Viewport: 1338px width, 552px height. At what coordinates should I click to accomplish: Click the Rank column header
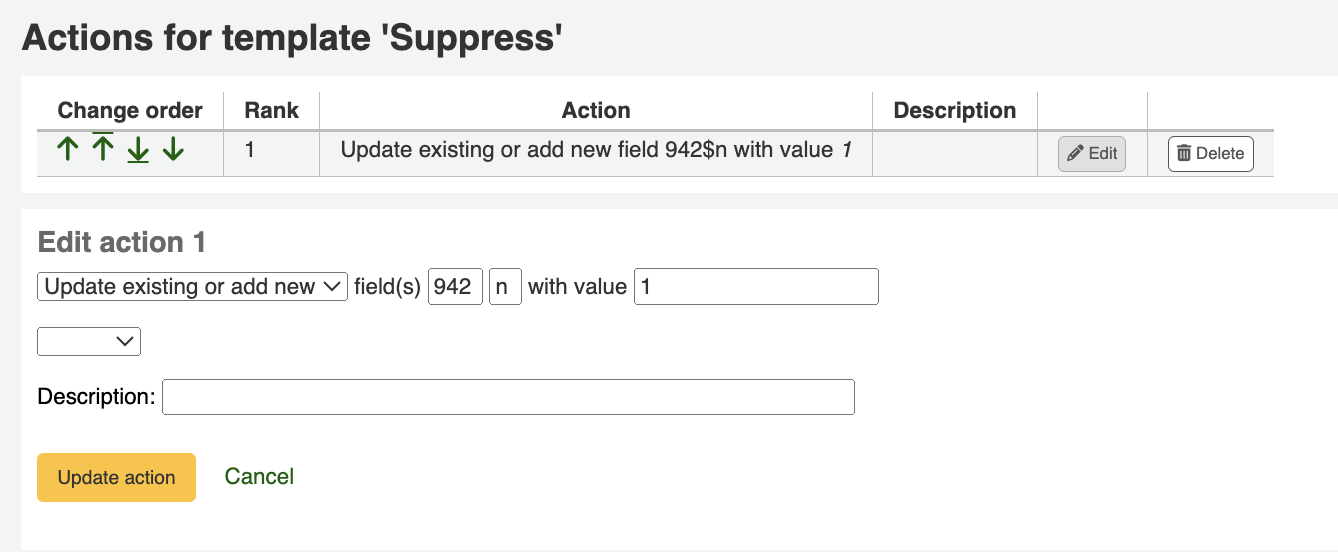click(271, 111)
